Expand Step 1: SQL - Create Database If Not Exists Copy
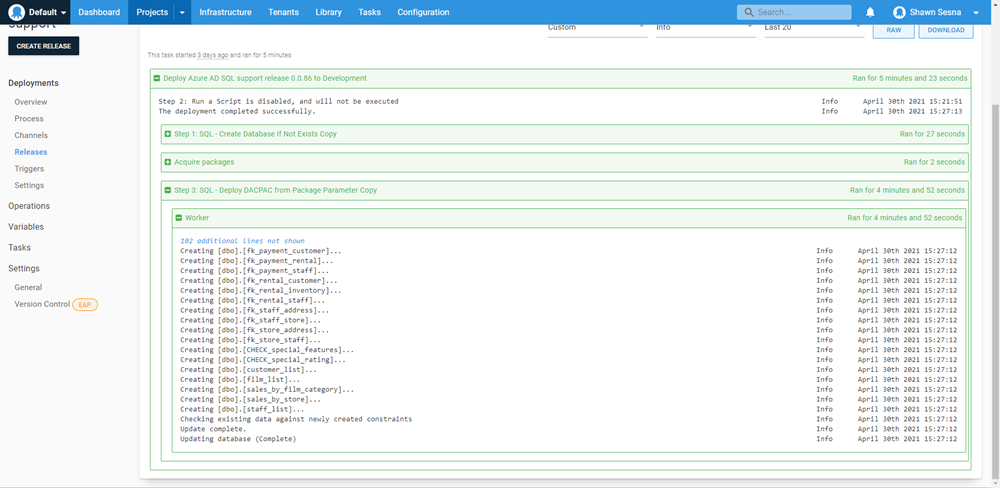The height and width of the screenshot is (488, 1000). [168, 134]
